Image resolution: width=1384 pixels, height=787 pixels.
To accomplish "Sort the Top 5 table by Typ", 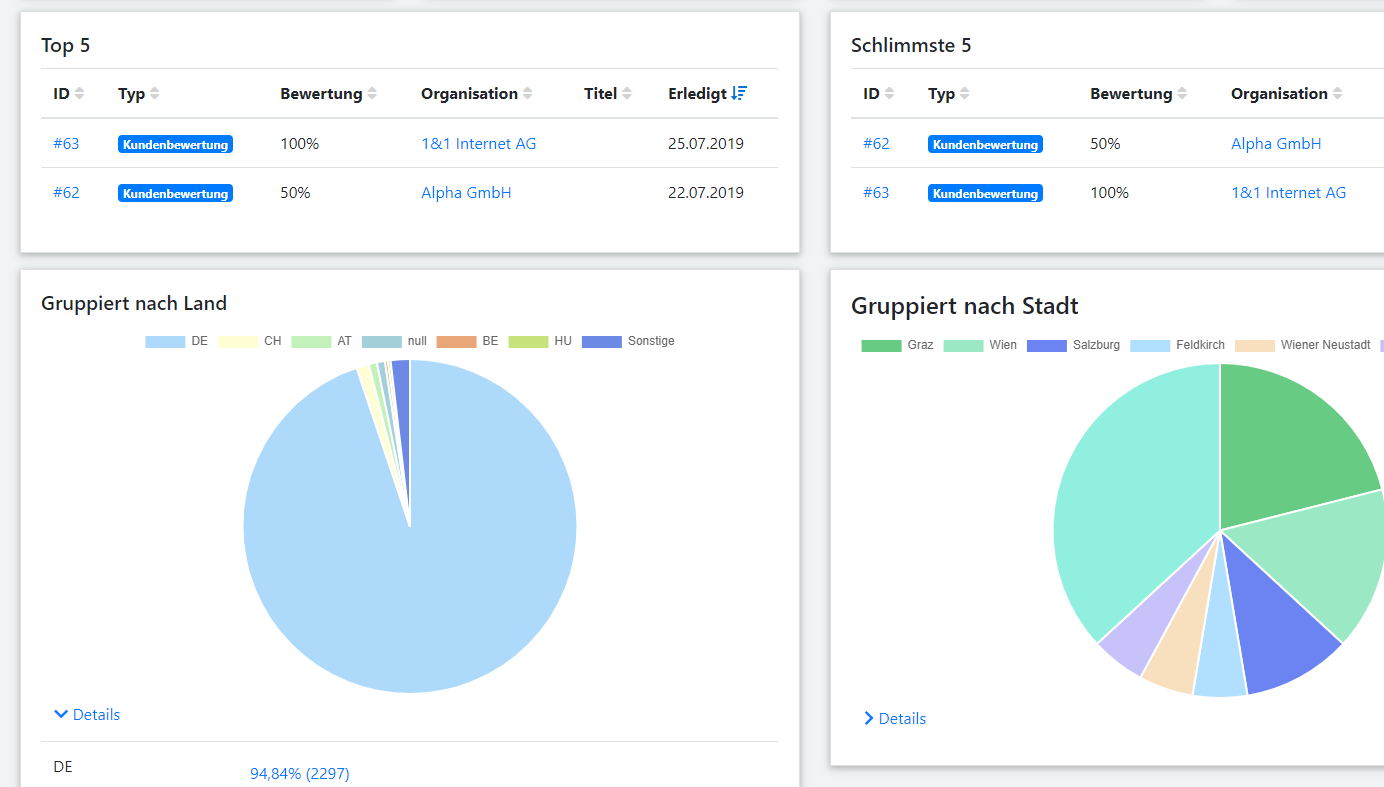I will (138, 94).
